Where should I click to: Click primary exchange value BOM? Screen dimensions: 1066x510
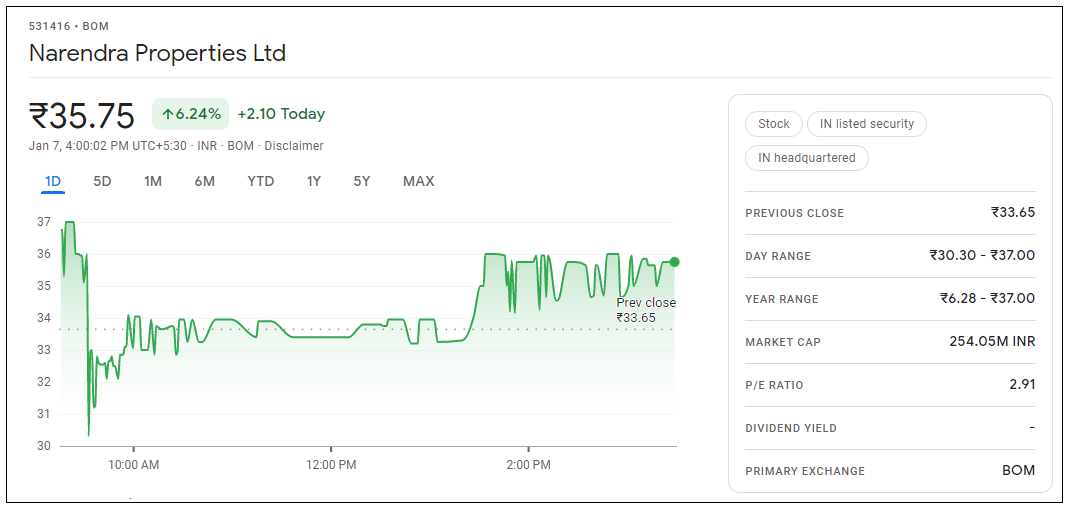[1018, 471]
